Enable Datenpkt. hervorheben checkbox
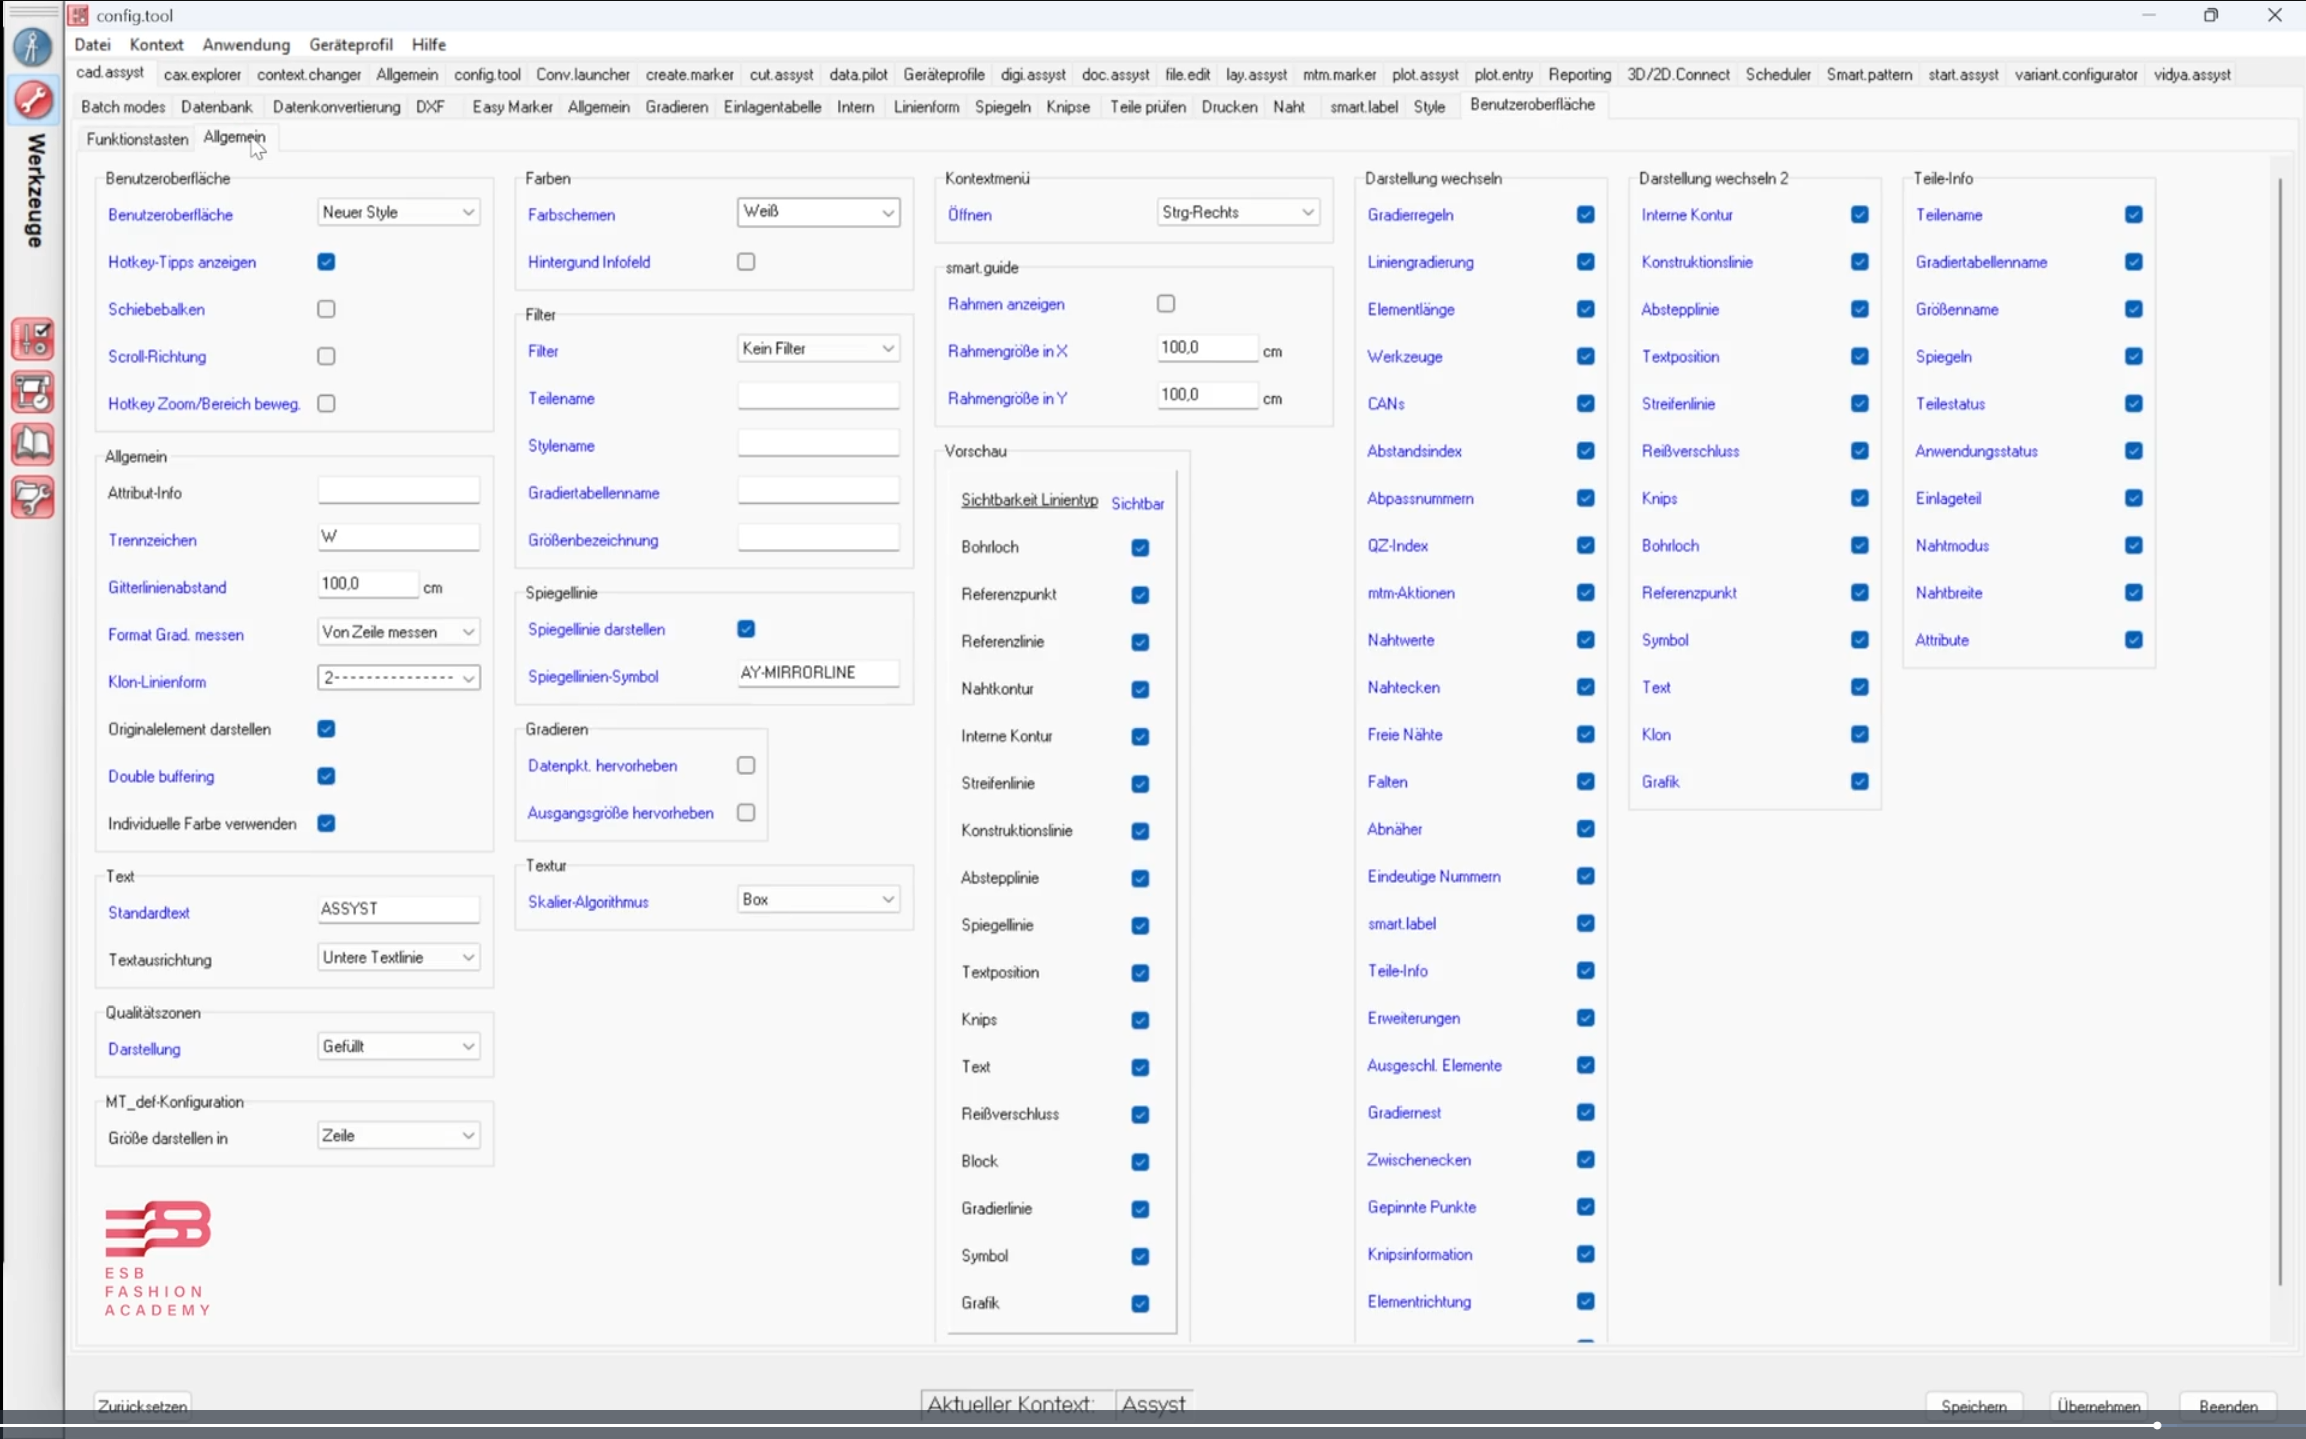 click(746, 765)
